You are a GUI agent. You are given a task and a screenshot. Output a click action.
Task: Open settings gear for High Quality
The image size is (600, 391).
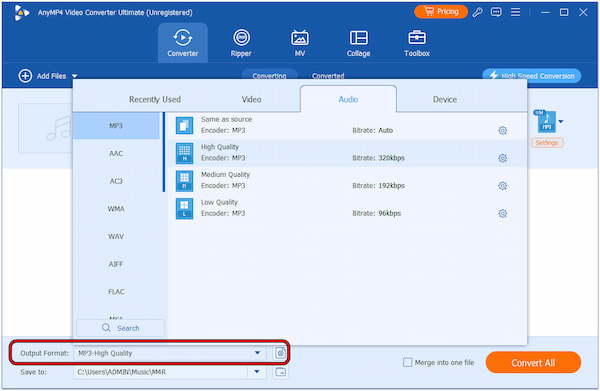[x=502, y=158]
